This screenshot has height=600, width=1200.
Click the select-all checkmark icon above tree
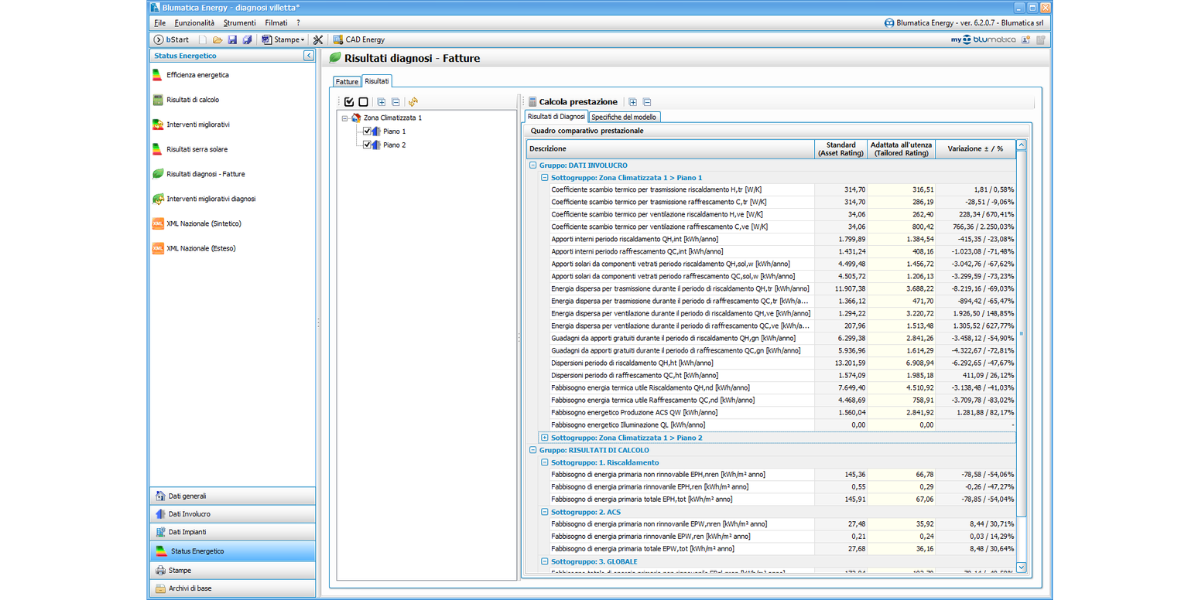tap(349, 102)
